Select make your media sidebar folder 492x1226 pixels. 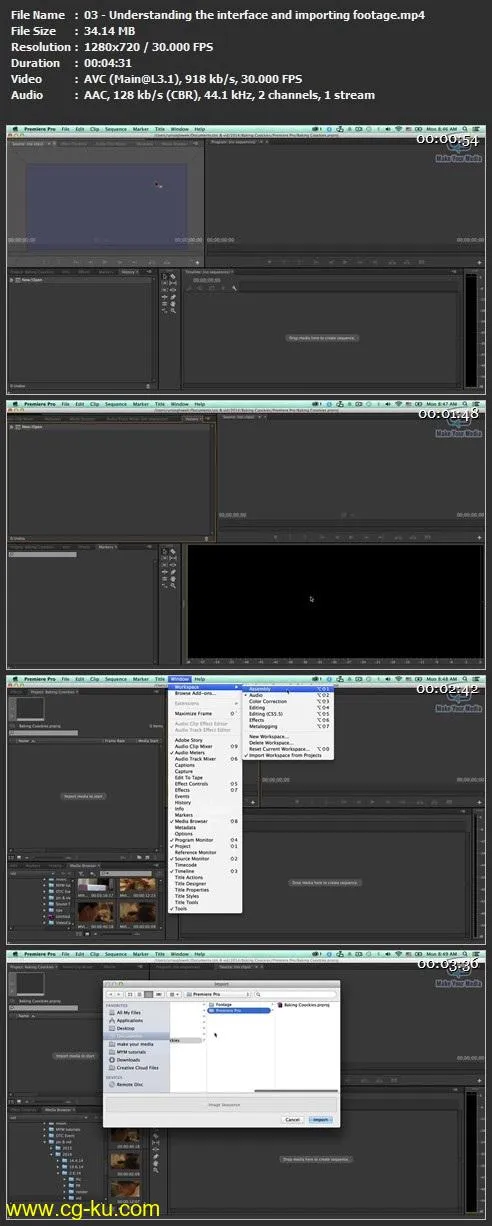tap(135, 1044)
